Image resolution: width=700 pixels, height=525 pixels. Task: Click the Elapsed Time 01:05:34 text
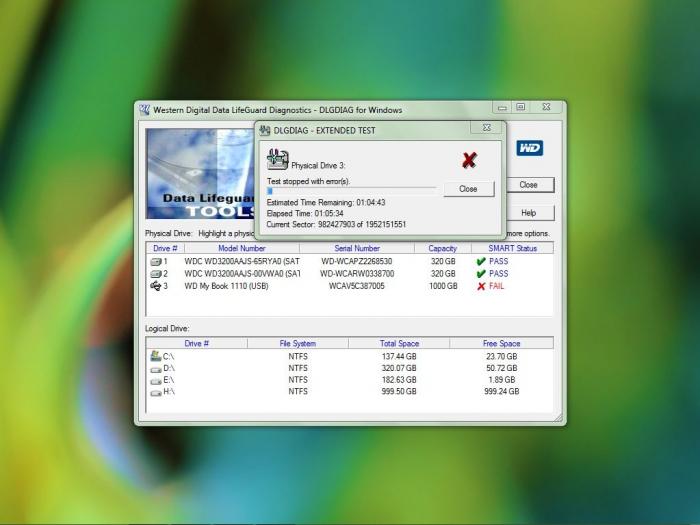click(305, 213)
